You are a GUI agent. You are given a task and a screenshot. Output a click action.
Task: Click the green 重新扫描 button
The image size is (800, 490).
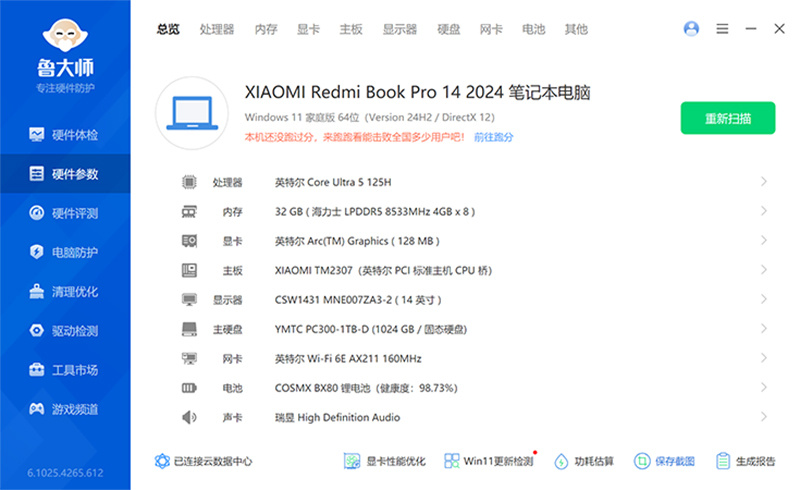coord(728,118)
